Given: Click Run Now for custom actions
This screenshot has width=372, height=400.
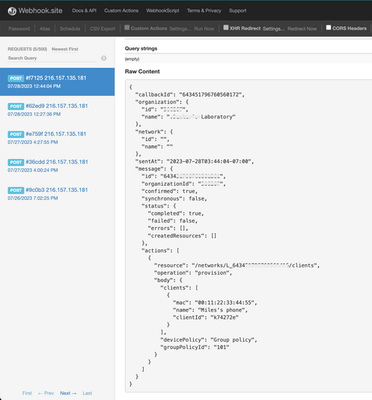Looking at the screenshot, I should tap(204, 29).
